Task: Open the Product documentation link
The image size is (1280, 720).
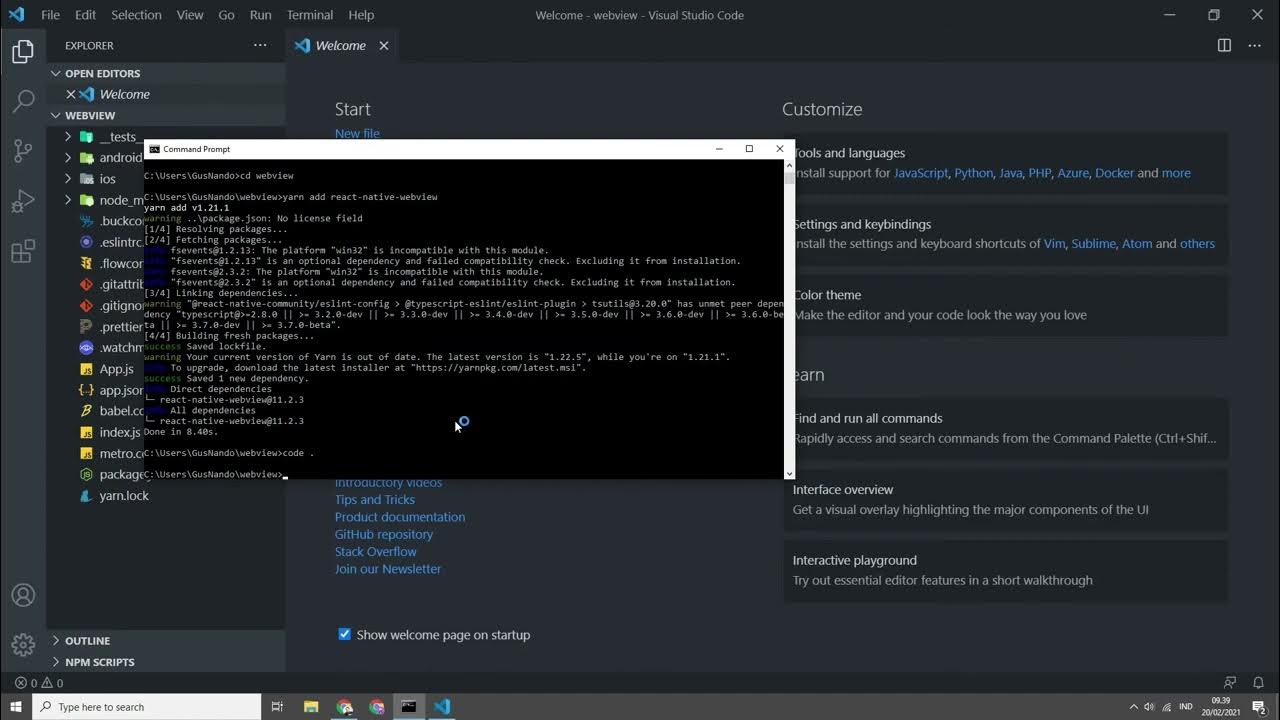Action: (400, 517)
